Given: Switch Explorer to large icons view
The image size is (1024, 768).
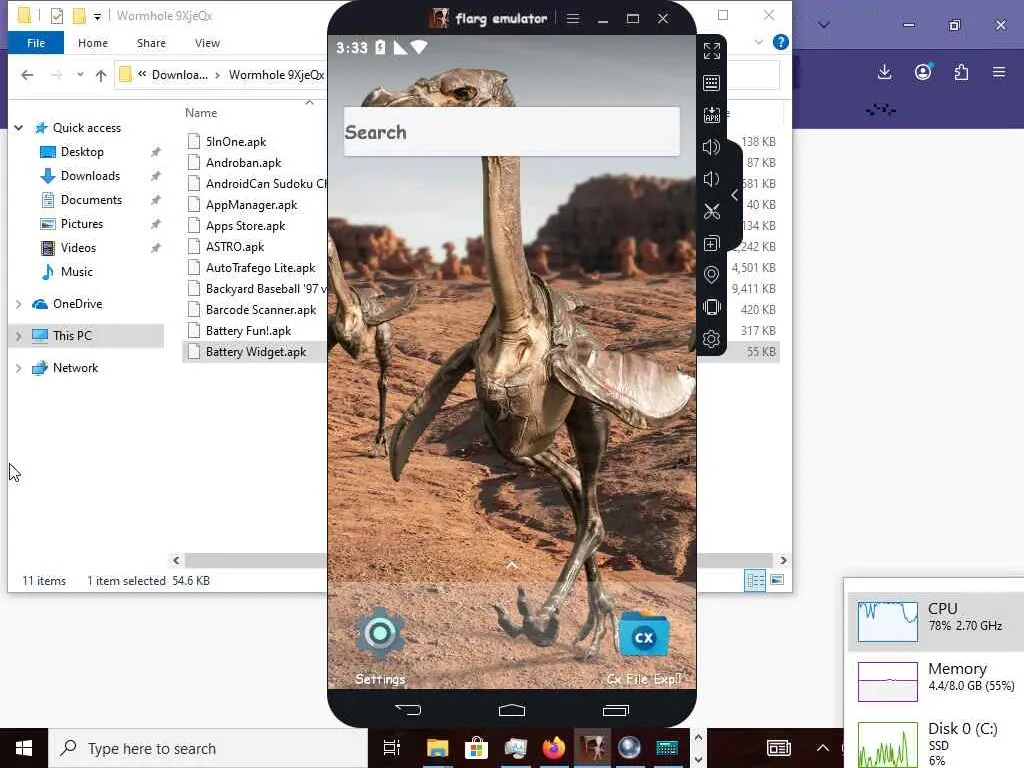Looking at the screenshot, I should point(776,580).
